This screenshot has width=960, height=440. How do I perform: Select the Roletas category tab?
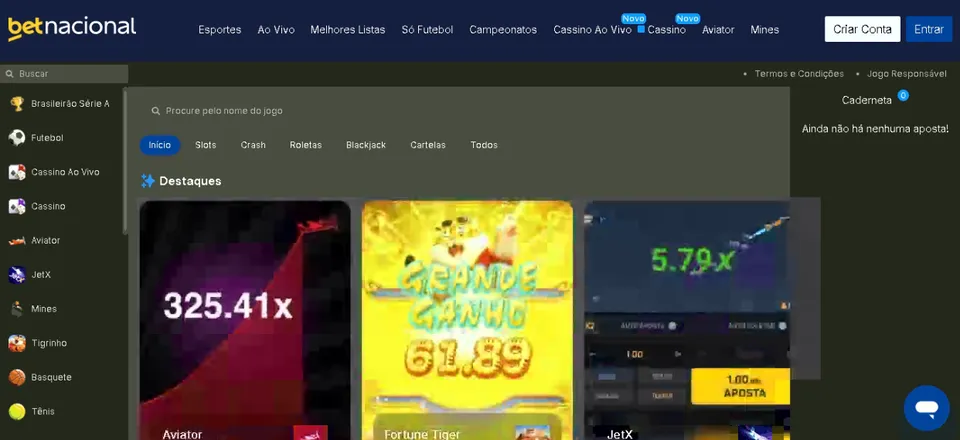[x=306, y=145]
